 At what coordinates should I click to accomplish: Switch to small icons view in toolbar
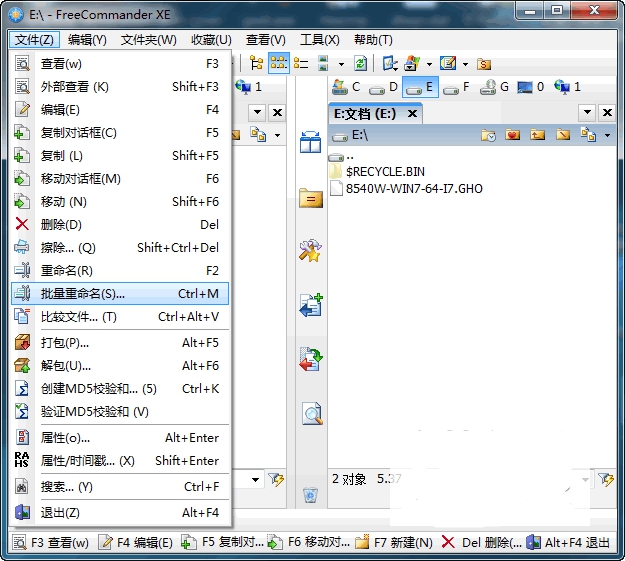279,63
